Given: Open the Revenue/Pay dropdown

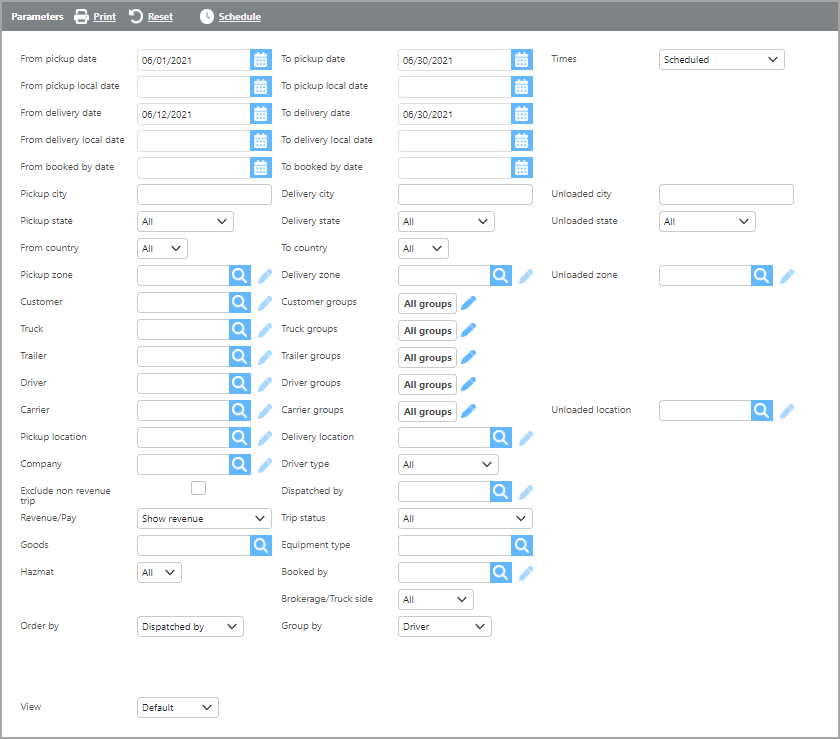Looking at the screenshot, I should click(x=204, y=519).
